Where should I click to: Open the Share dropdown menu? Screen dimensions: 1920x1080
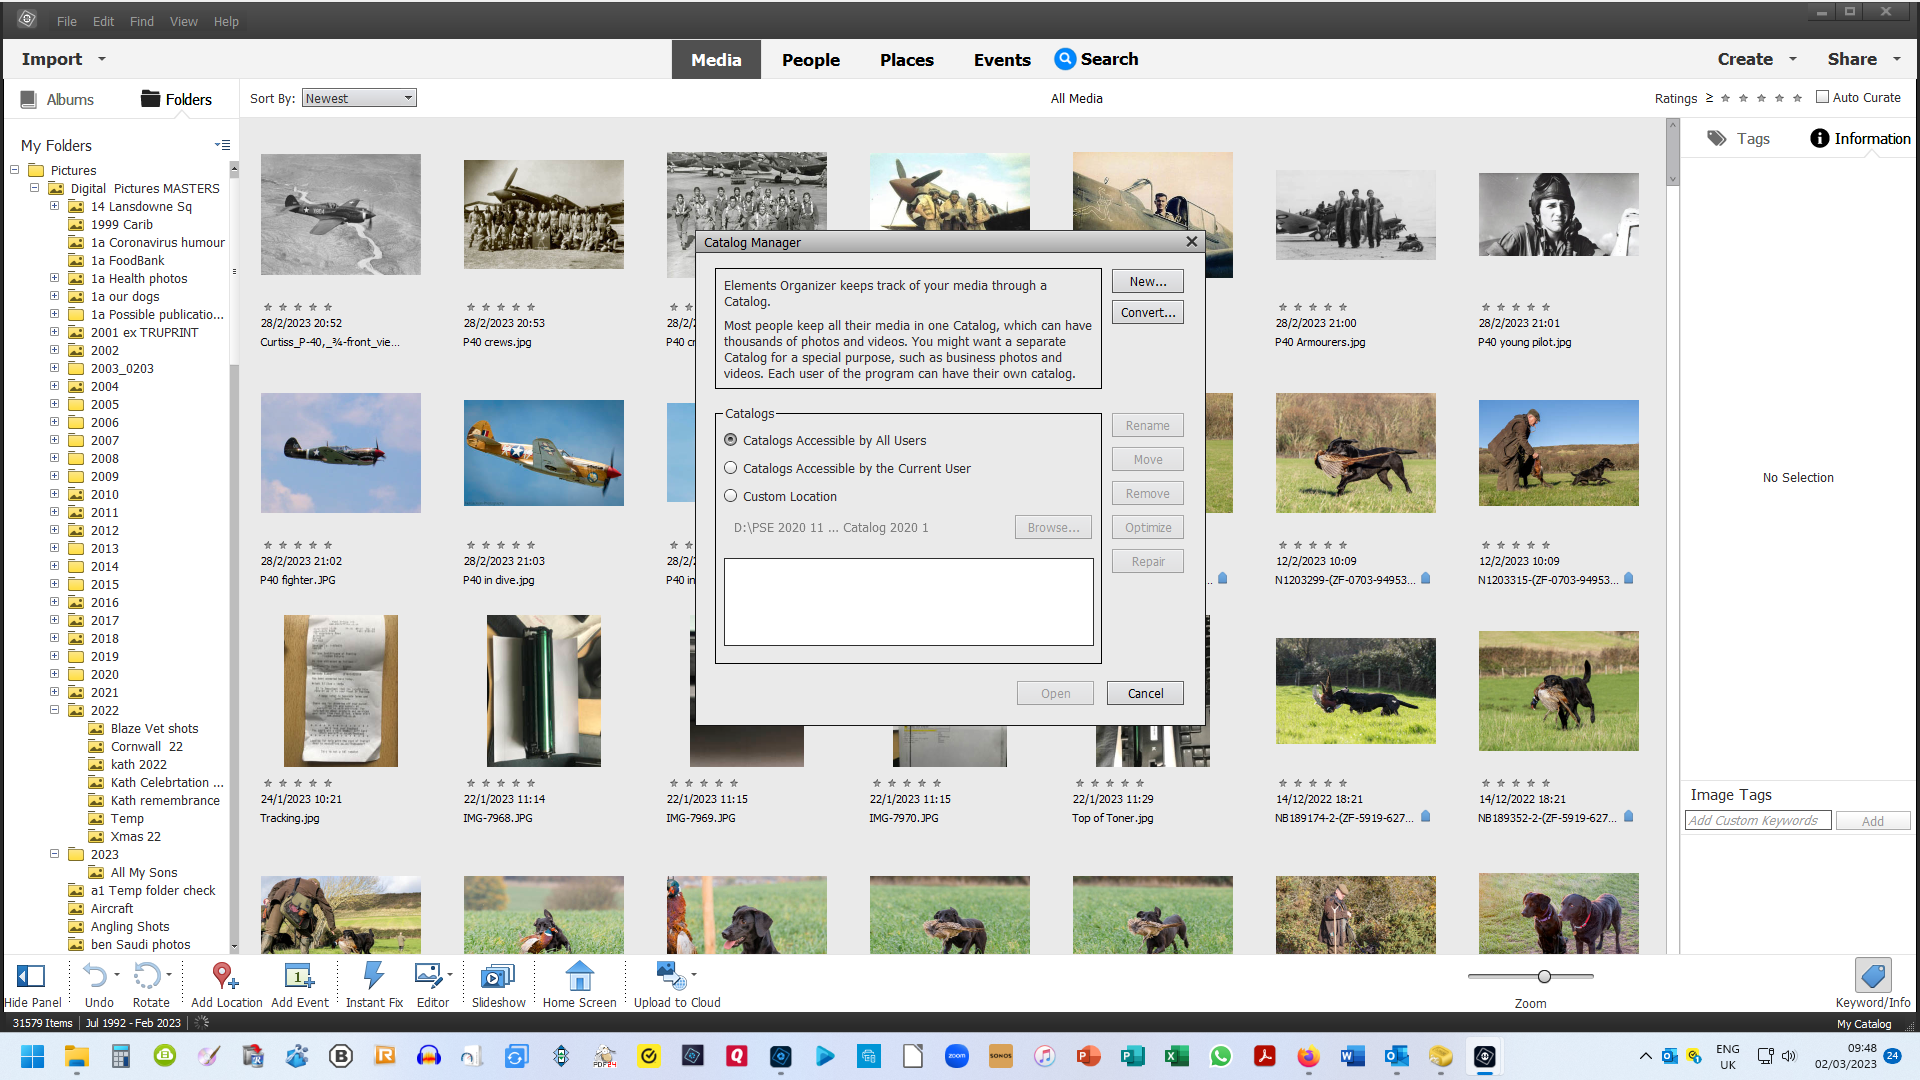click(1862, 59)
